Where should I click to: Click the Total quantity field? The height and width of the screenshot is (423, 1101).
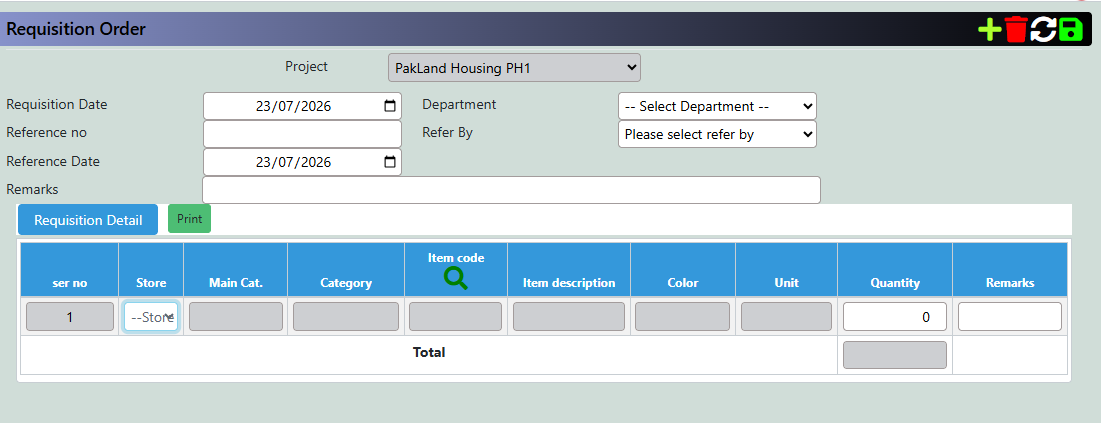[x=895, y=355]
